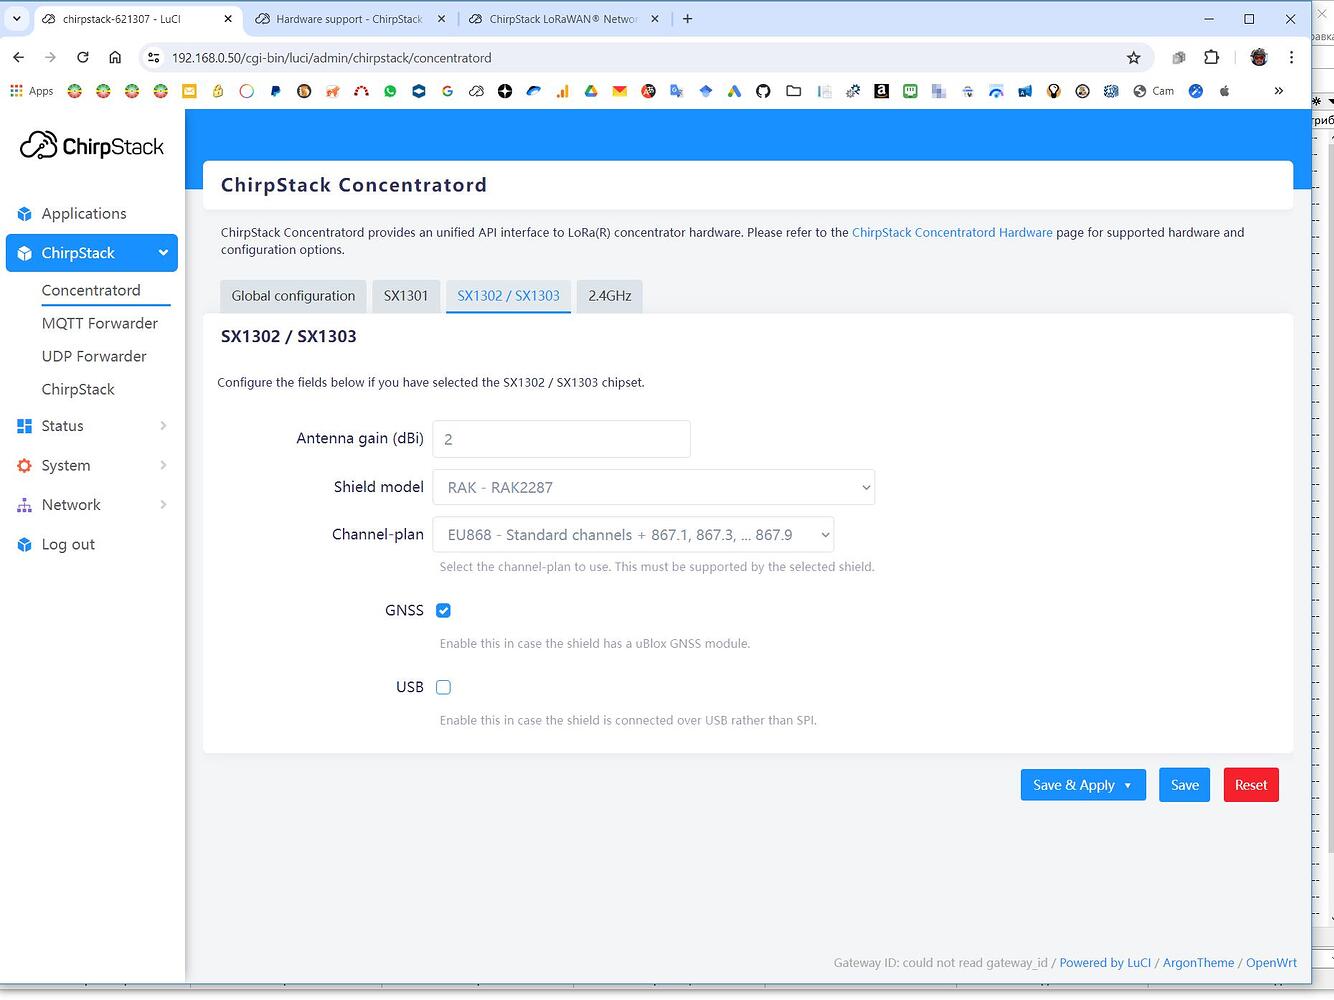Open the OpenWrt footer link
This screenshot has height=1000, width=1334.
coord(1271,963)
